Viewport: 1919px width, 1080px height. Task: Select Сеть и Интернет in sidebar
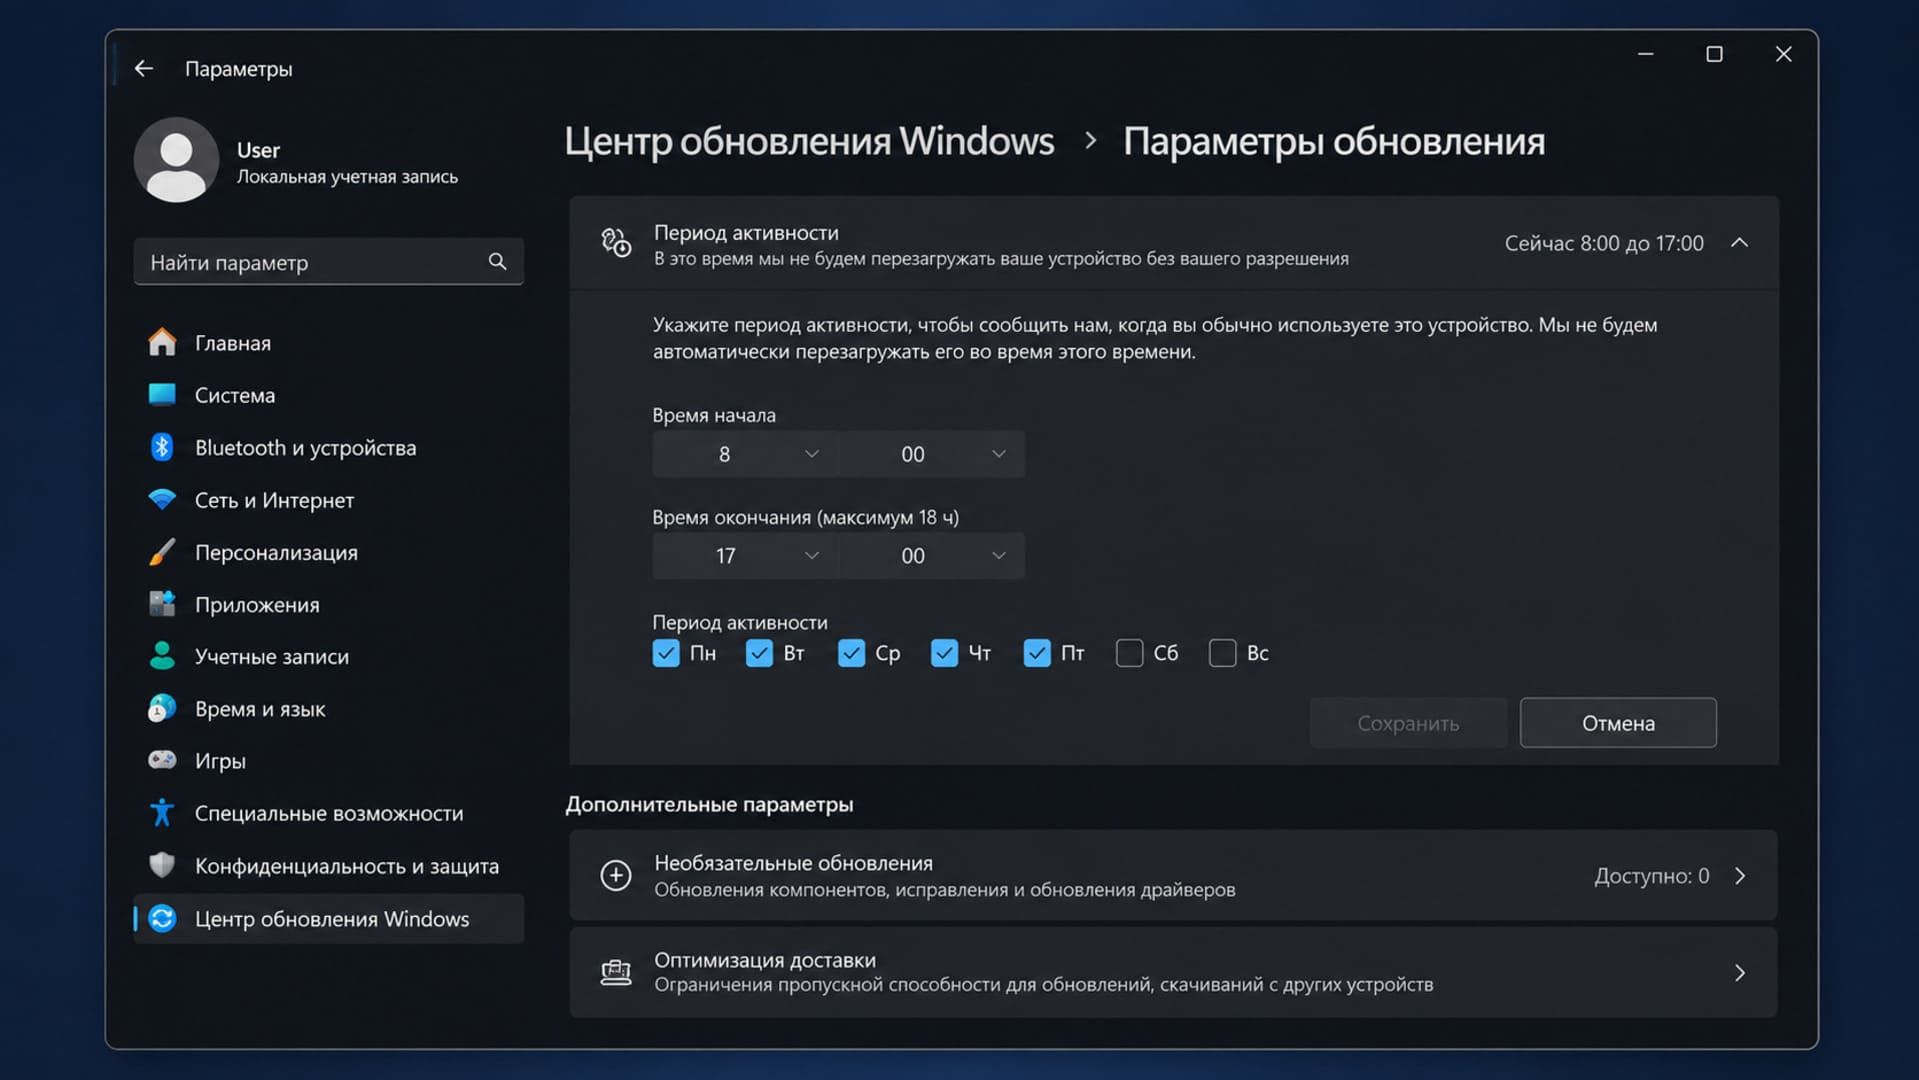click(x=328, y=499)
